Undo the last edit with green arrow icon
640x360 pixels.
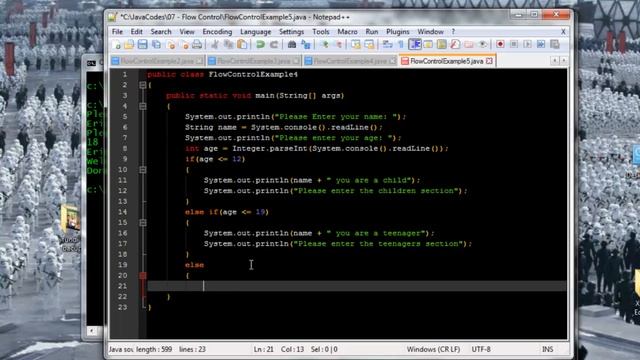260,44
